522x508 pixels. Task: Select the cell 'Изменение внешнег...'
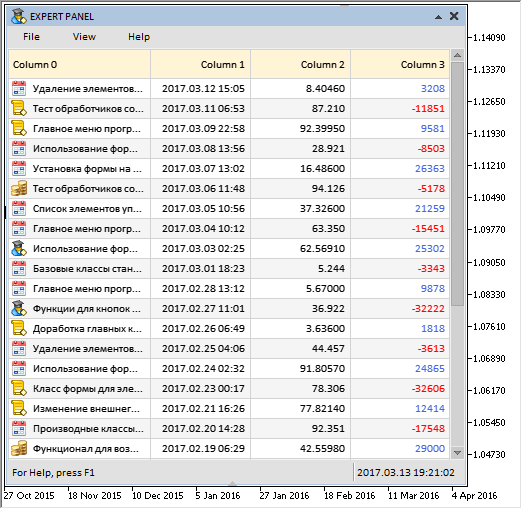coord(79,409)
